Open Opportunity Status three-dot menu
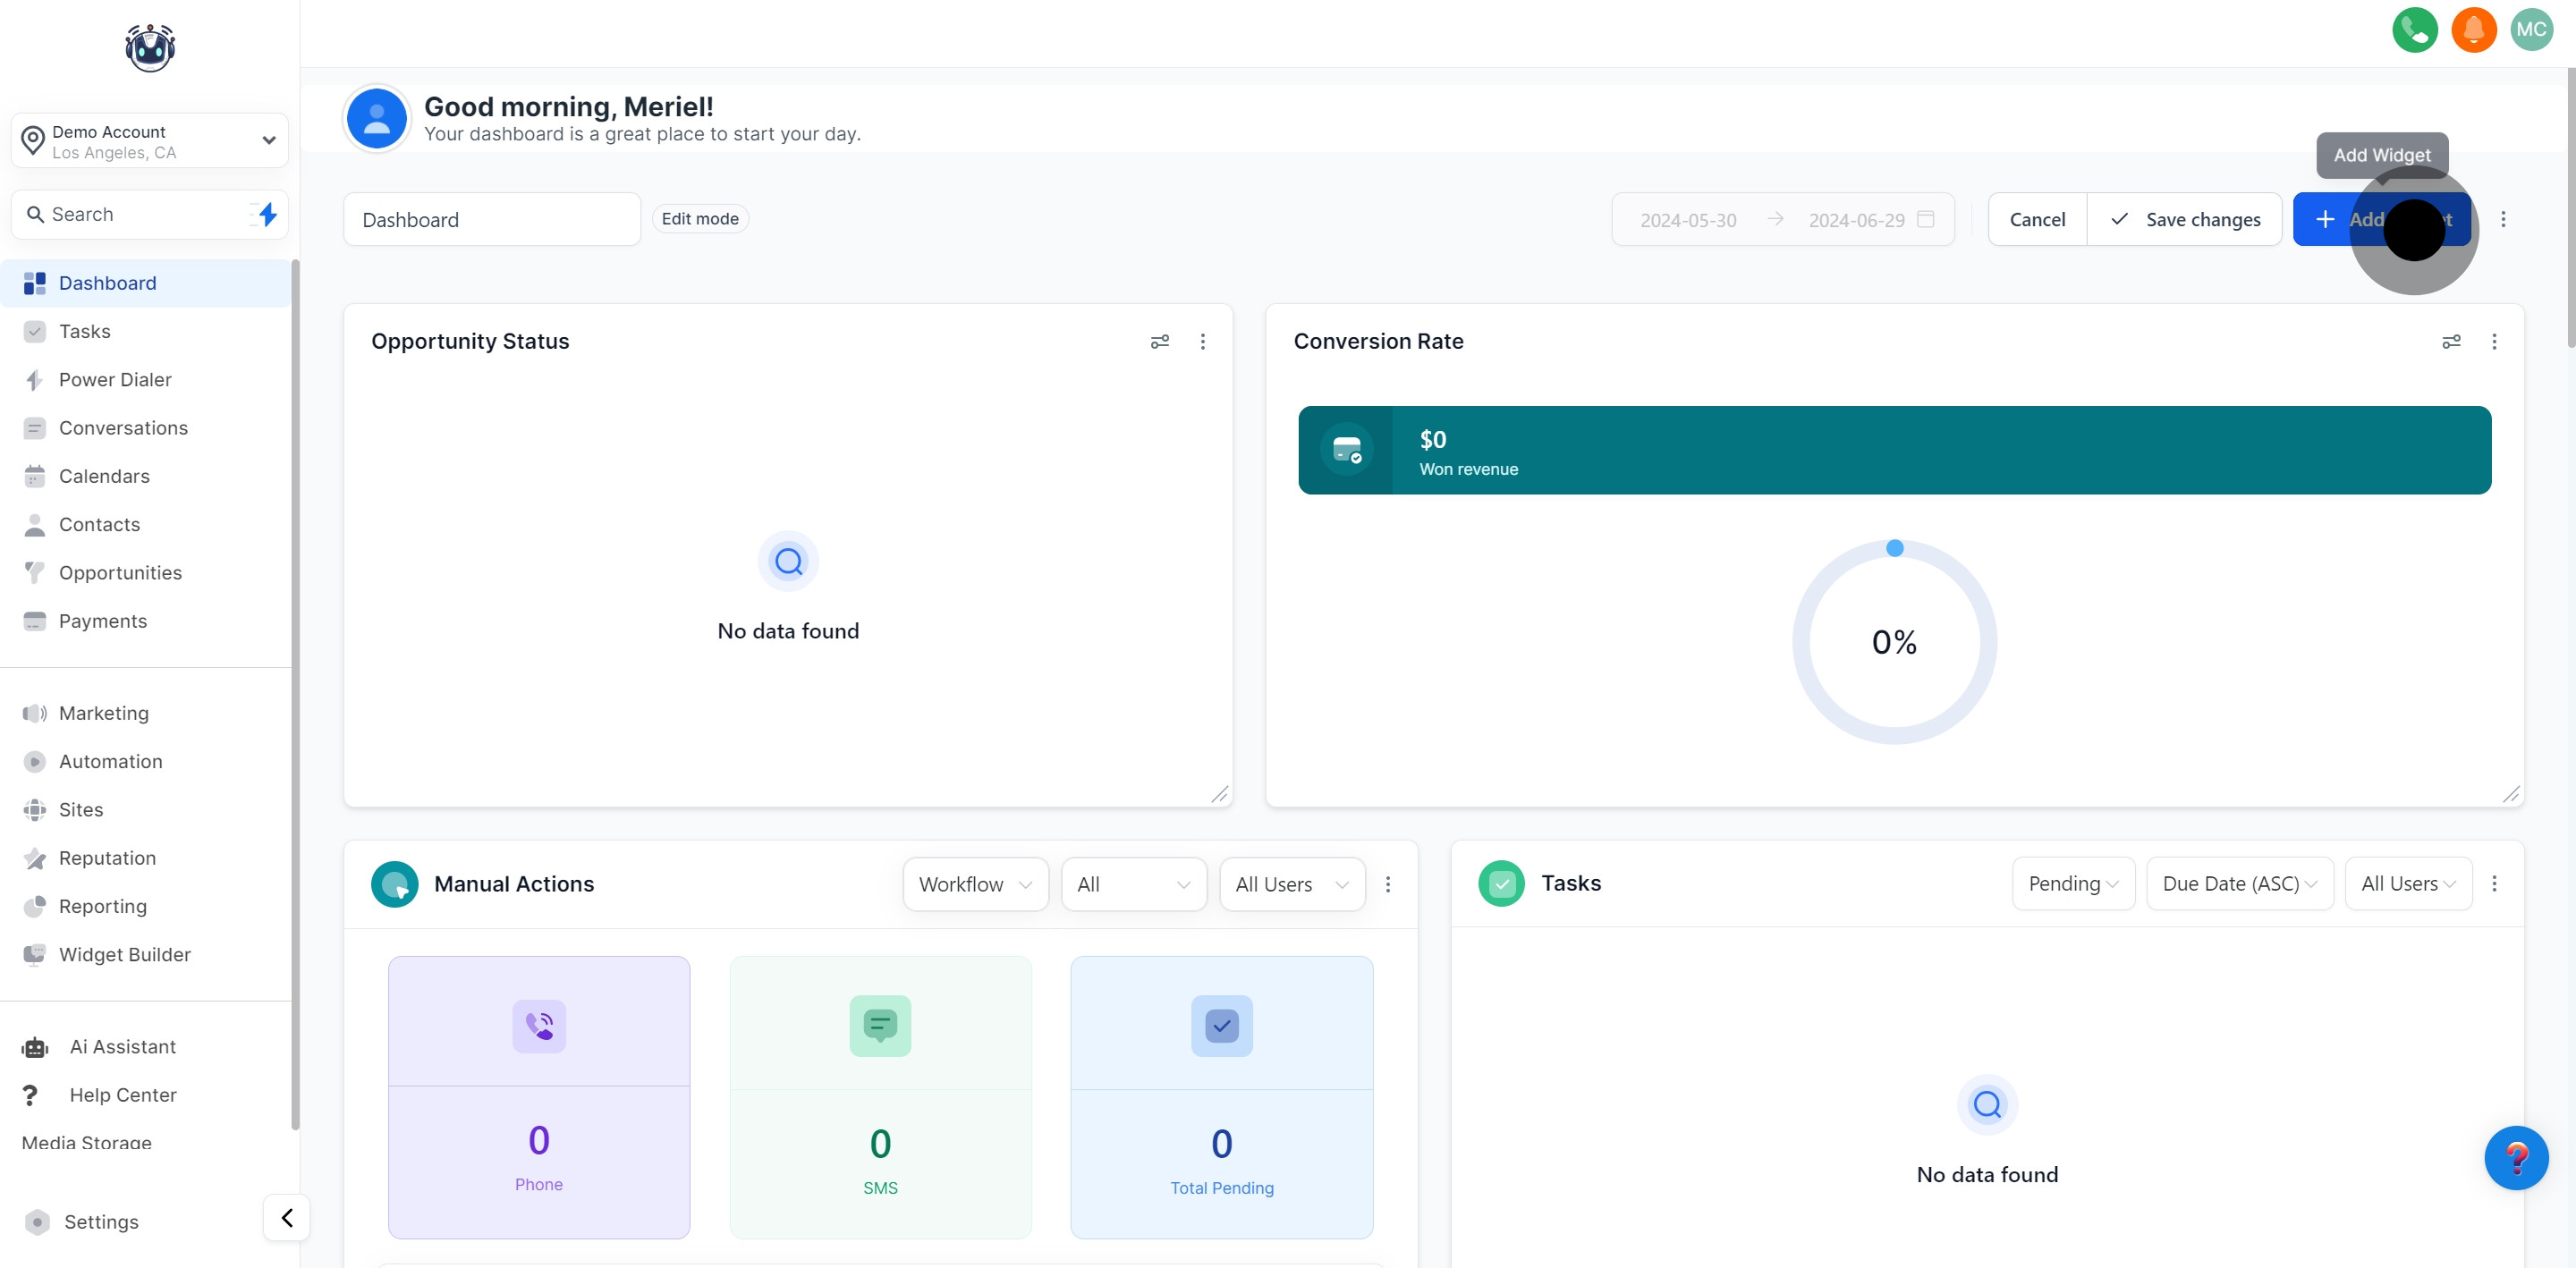Viewport: 2576px width, 1268px height. pyautogui.click(x=1202, y=342)
